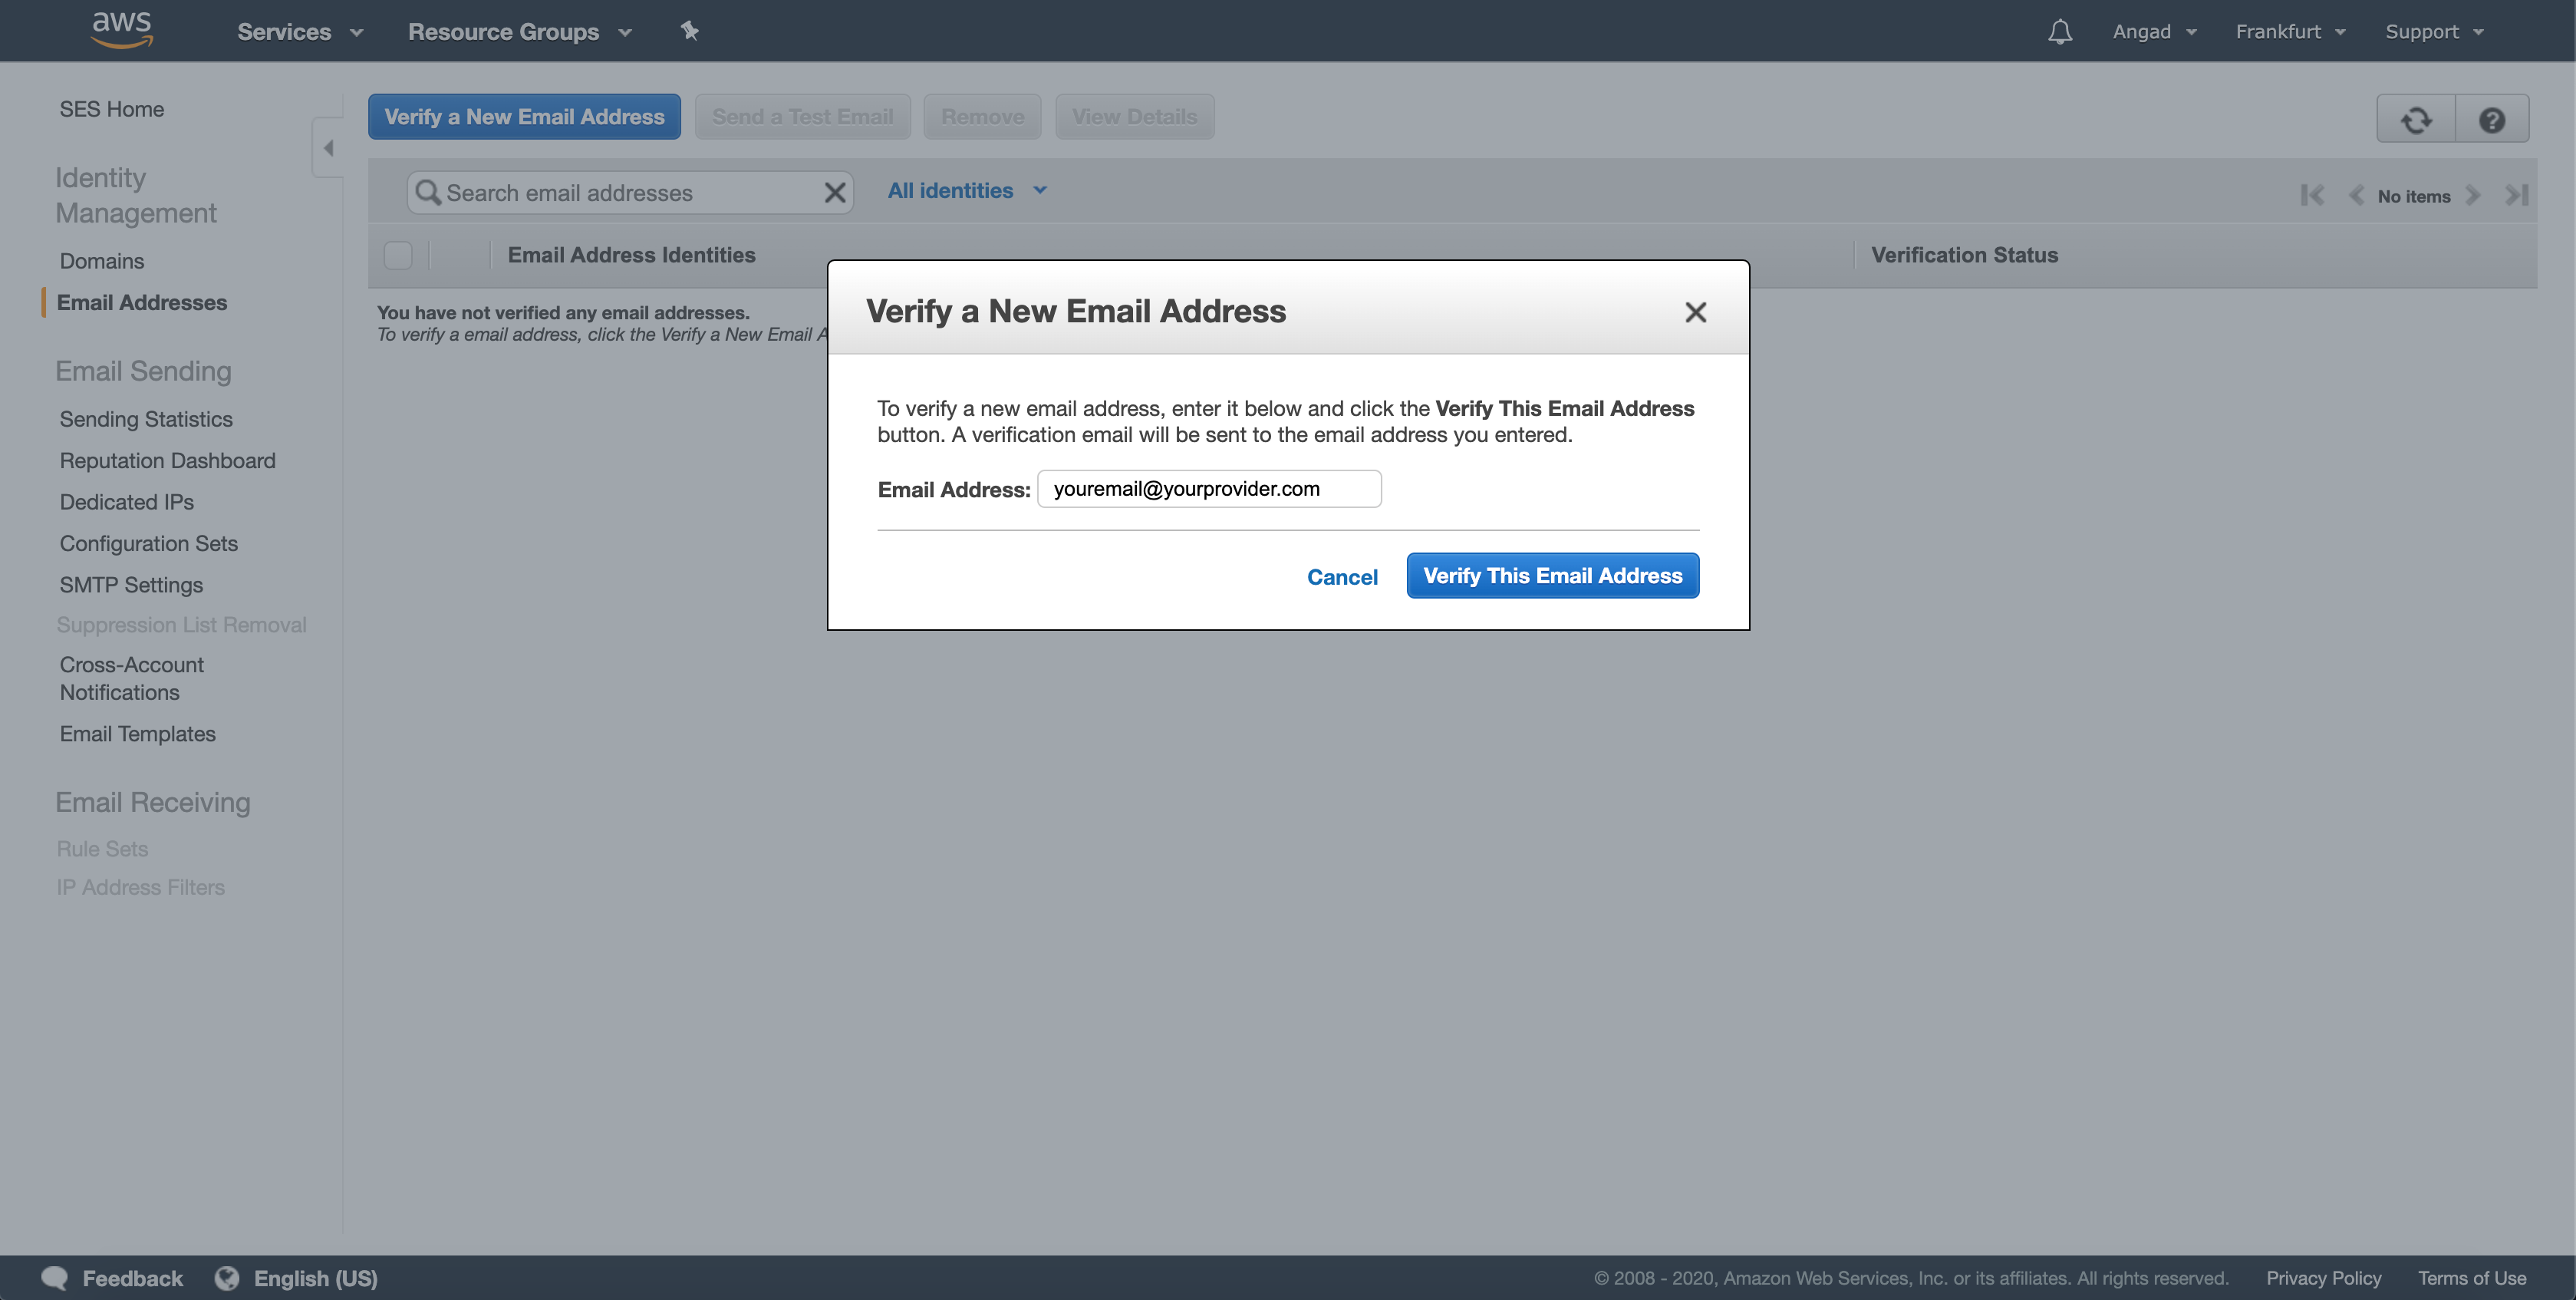Image resolution: width=2576 pixels, height=1300 pixels.
Task: Jump to the last page of identities
Action: tap(2518, 195)
